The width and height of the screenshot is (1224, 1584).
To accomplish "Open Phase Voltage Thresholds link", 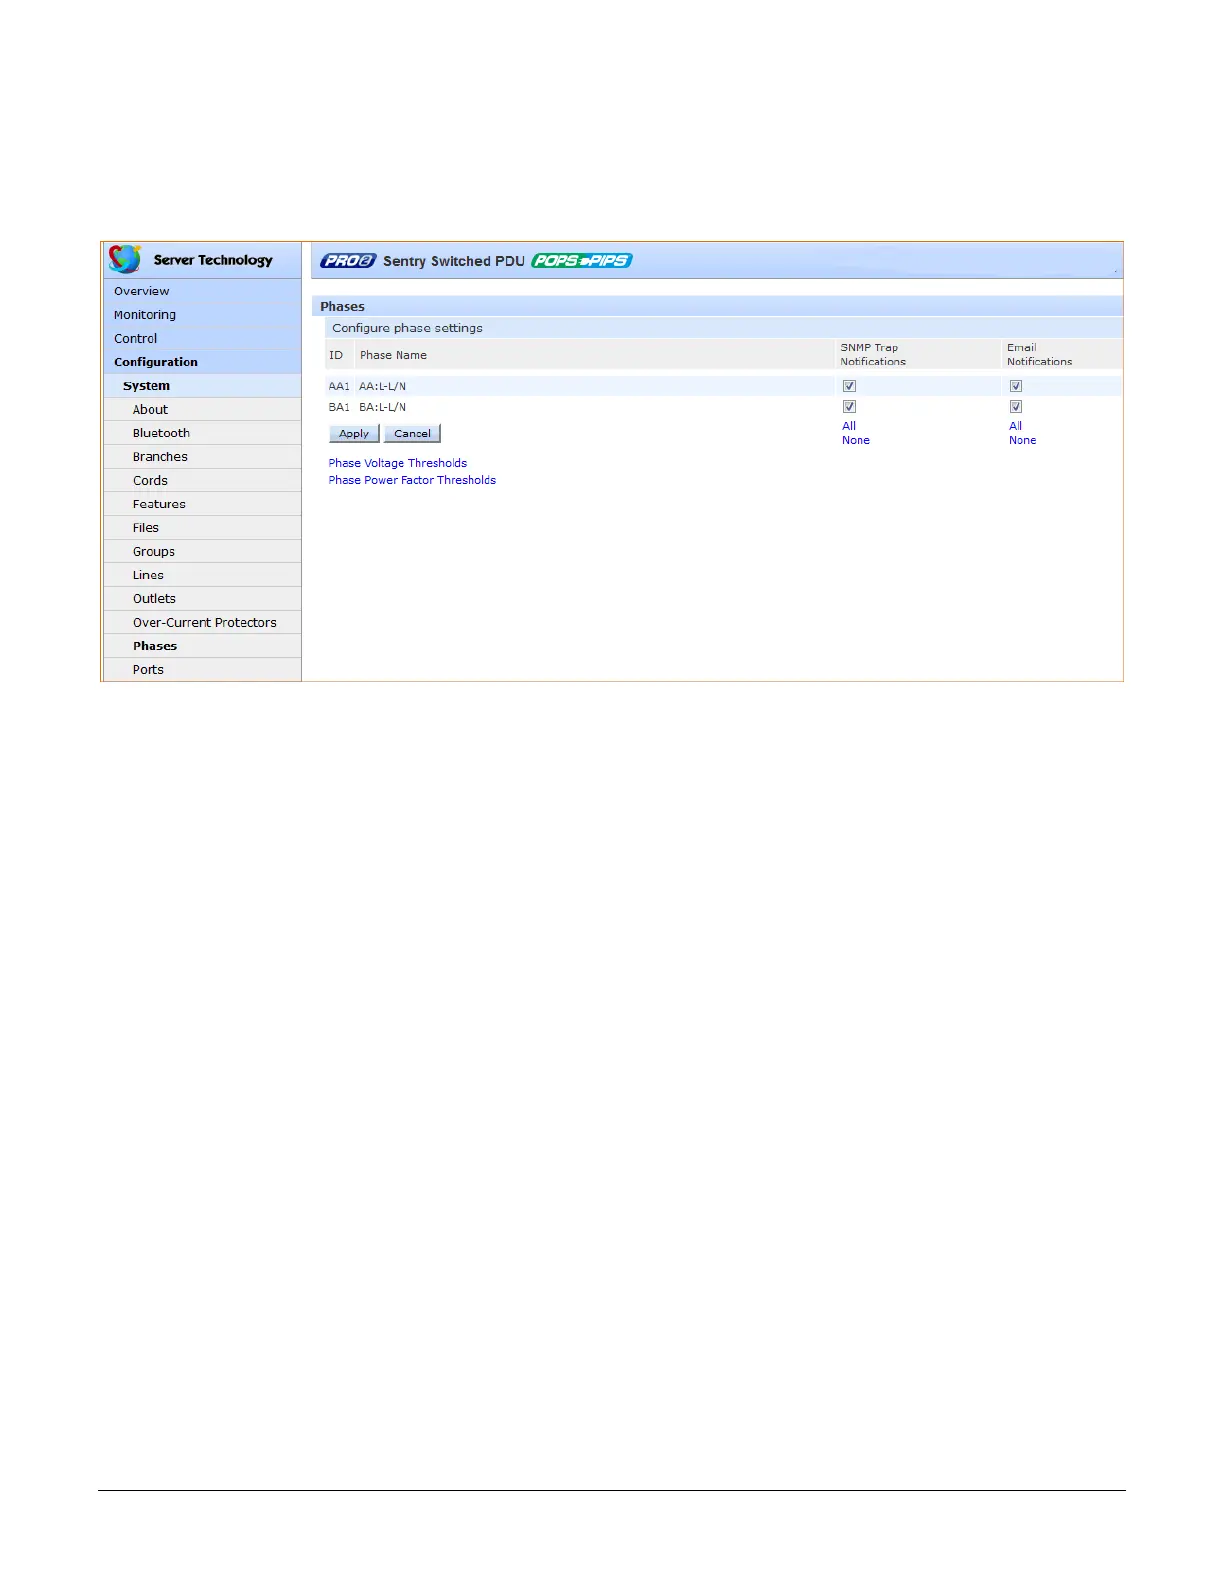I will (398, 463).
